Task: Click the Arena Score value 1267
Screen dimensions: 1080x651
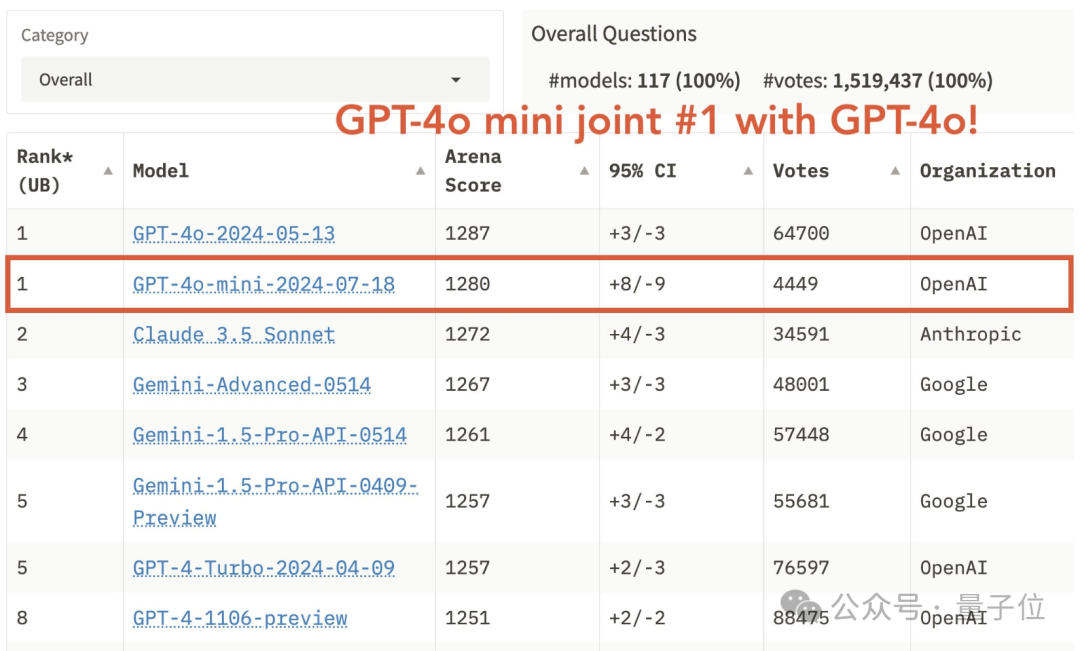Action: [x=467, y=384]
